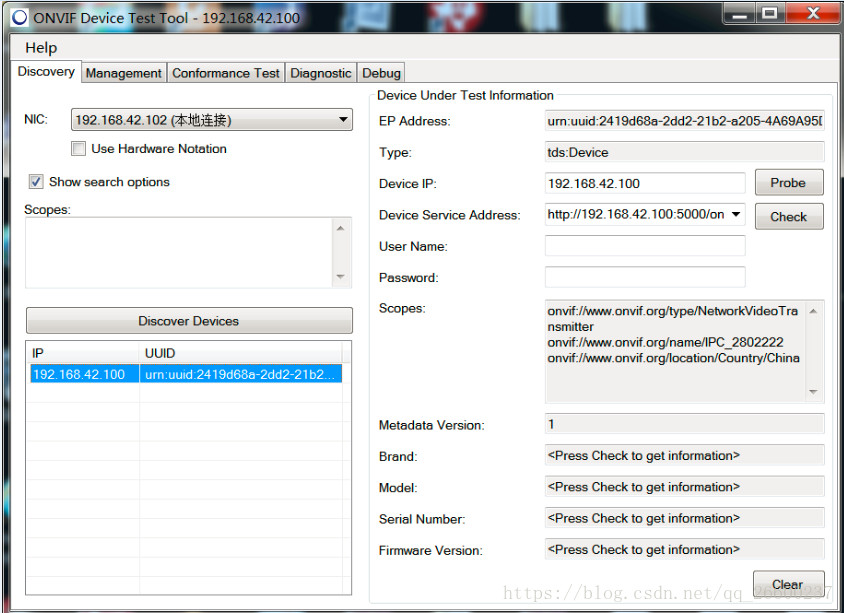Expand Device Service Address dropdown arrow
This screenshot has width=844, height=613.
point(736,214)
